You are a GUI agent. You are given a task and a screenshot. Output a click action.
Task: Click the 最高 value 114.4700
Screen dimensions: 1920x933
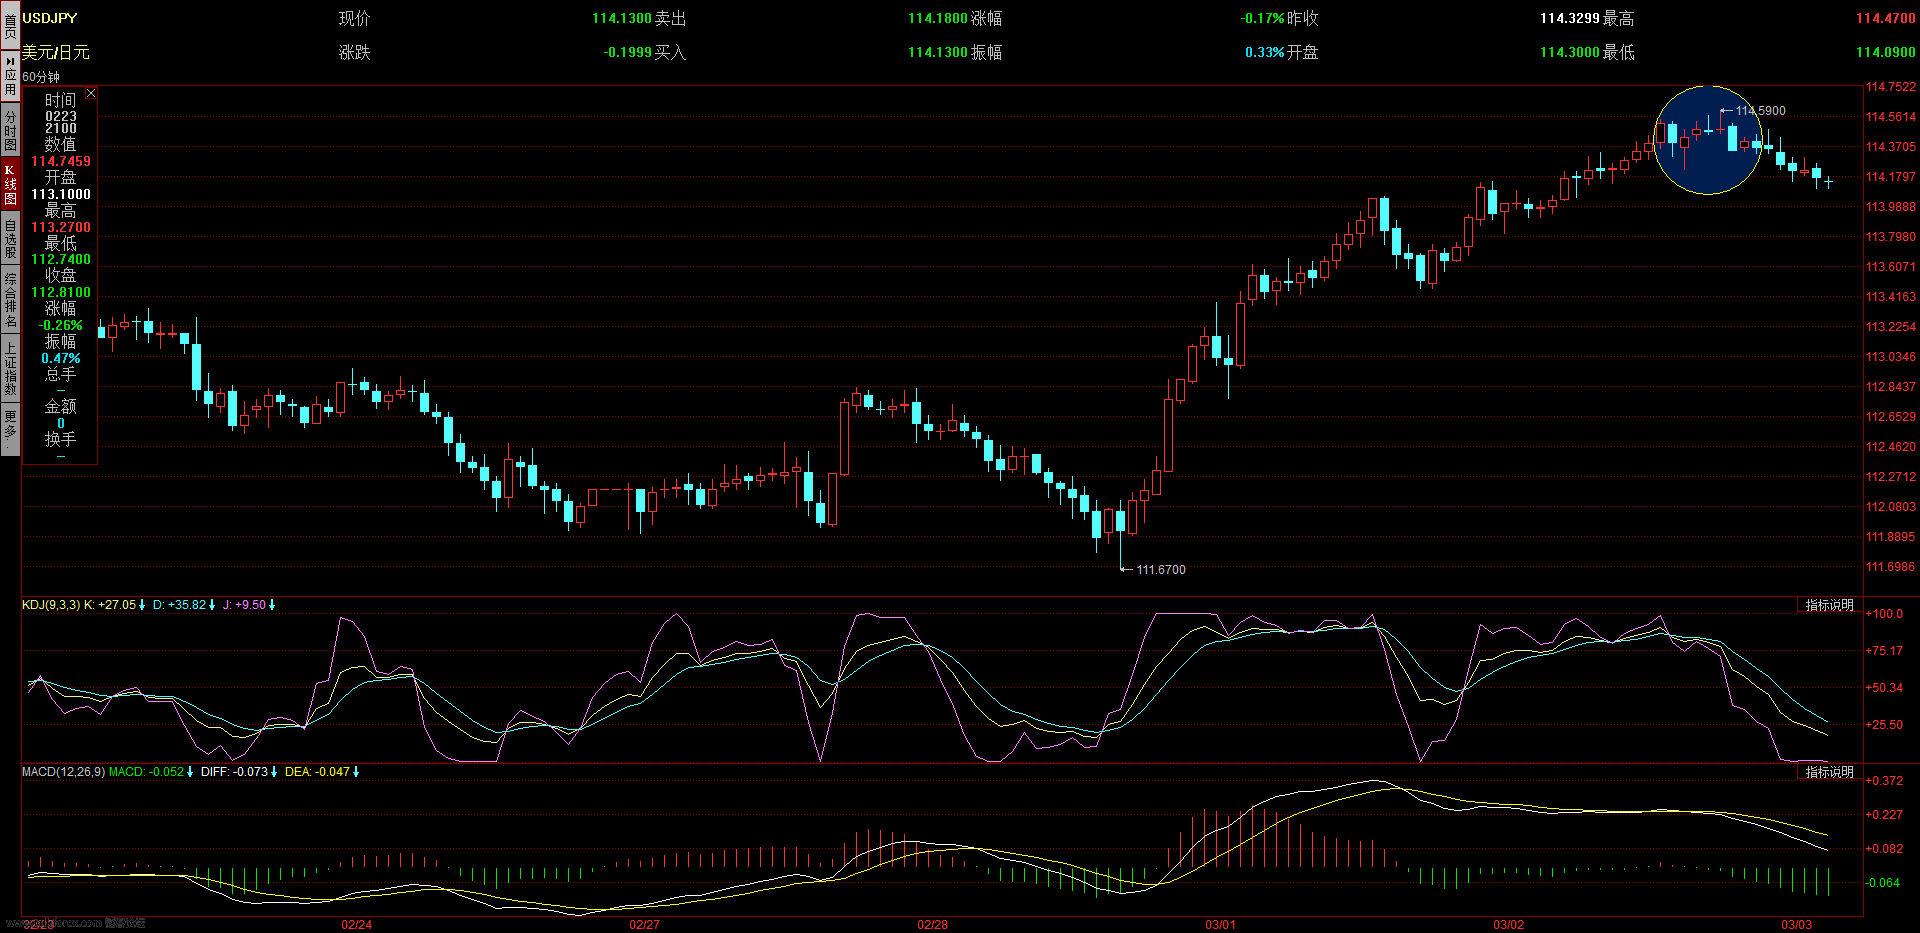[1886, 18]
